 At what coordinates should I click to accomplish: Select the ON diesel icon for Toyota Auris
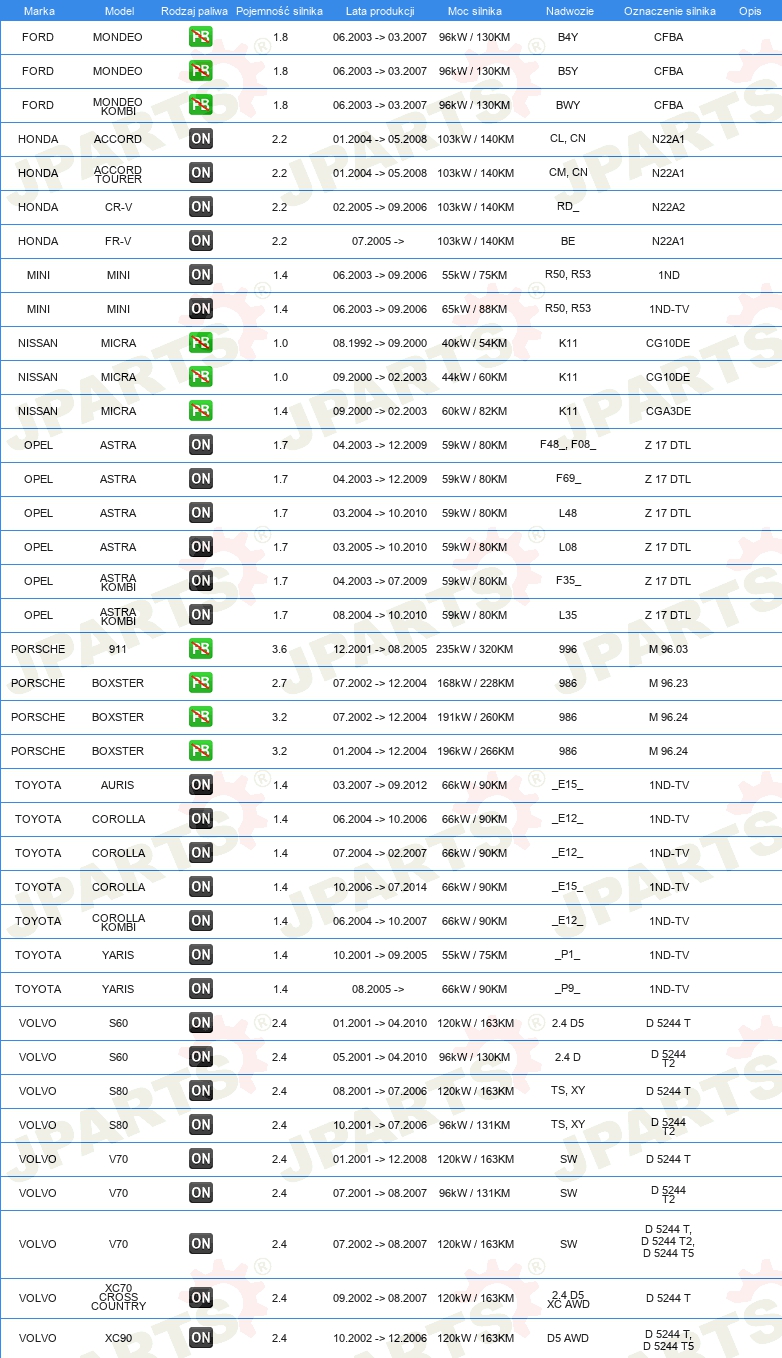(x=201, y=785)
